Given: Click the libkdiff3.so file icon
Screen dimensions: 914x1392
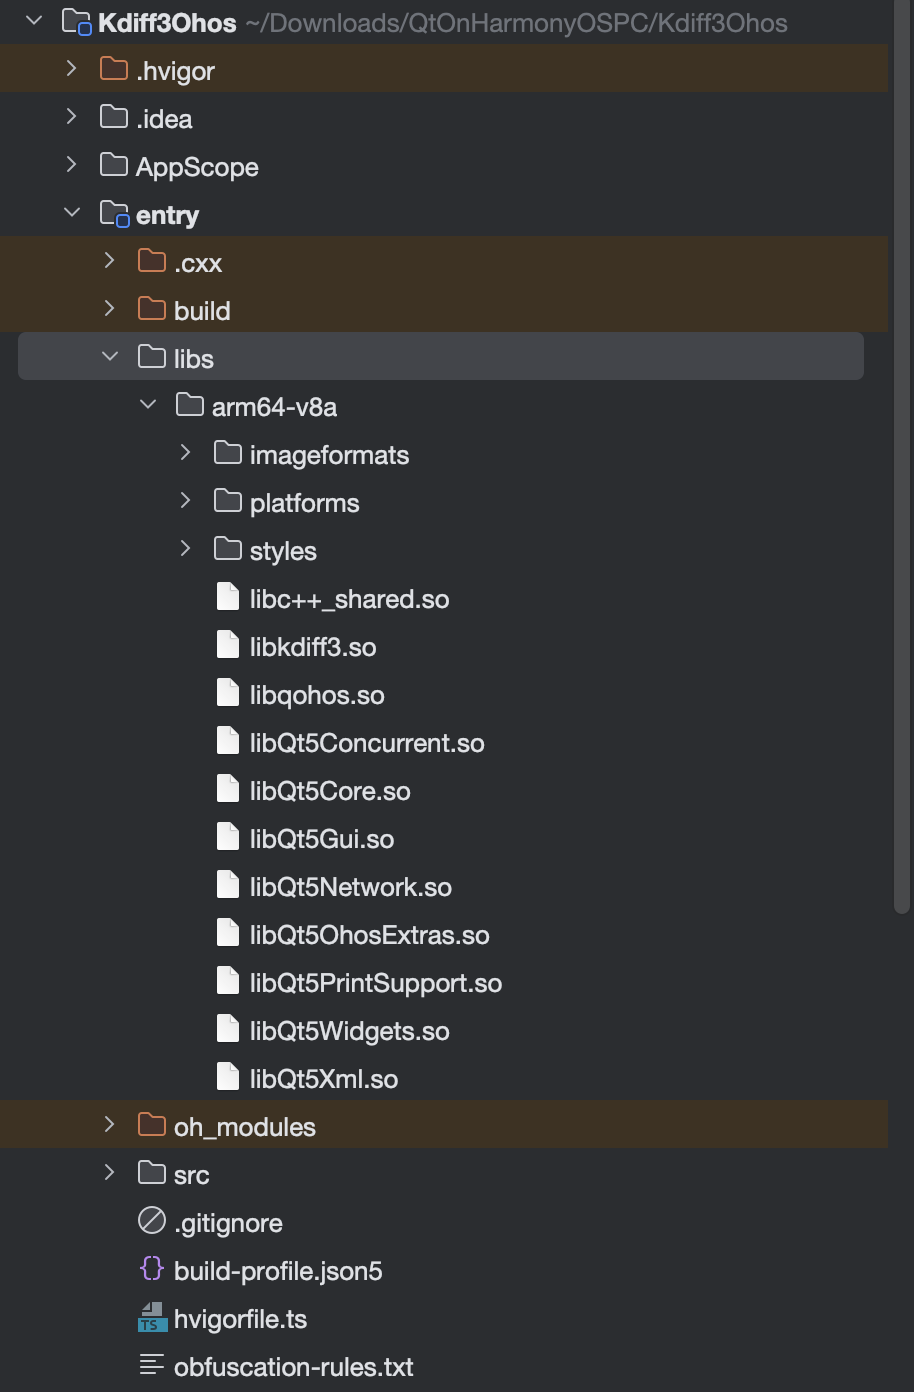Looking at the screenshot, I should click(x=228, y=644).
